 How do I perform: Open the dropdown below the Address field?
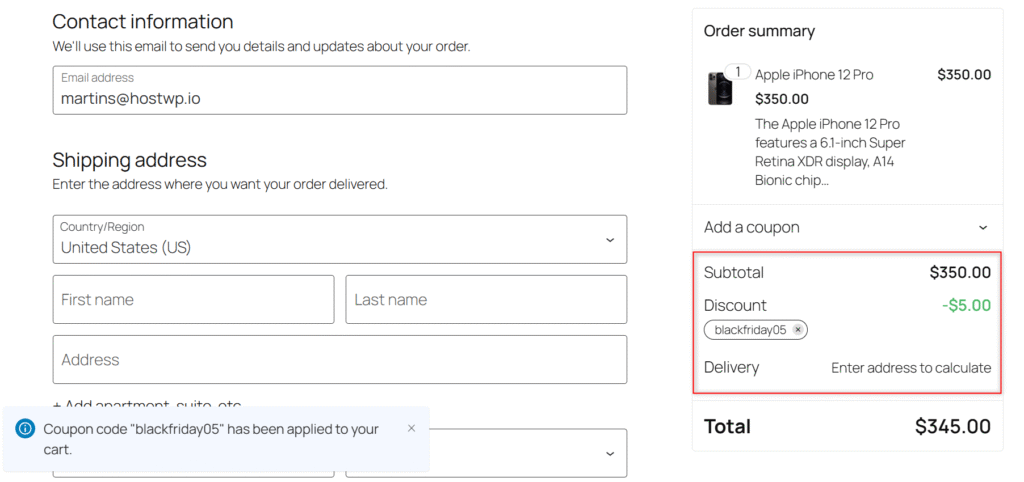[610, 453]
